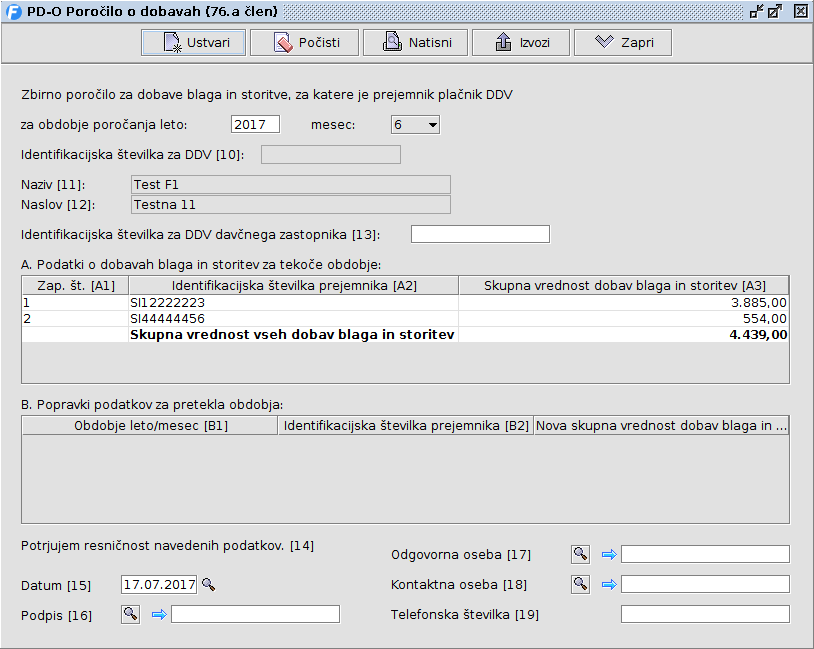Click the blue arrow beside Podpis

(158, 614)
